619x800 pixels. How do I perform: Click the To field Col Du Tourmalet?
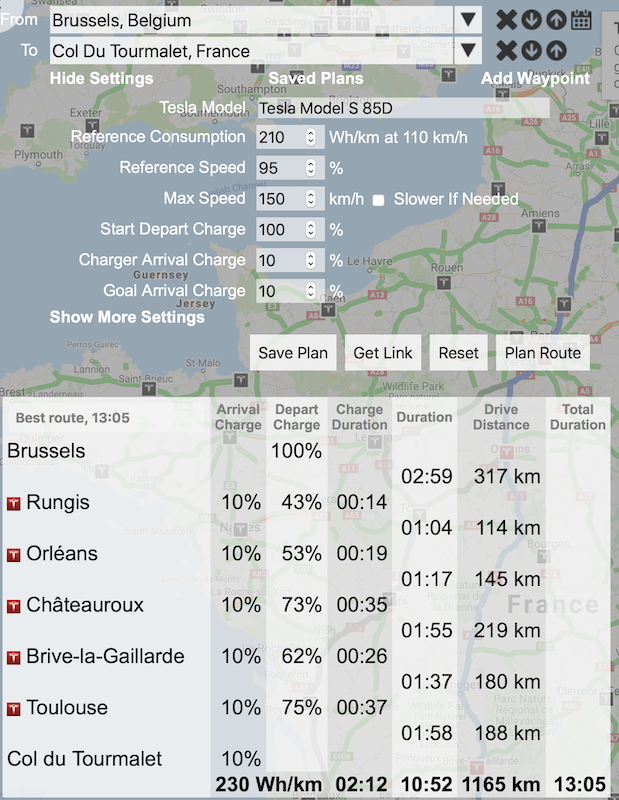click(x=251, y=51)
